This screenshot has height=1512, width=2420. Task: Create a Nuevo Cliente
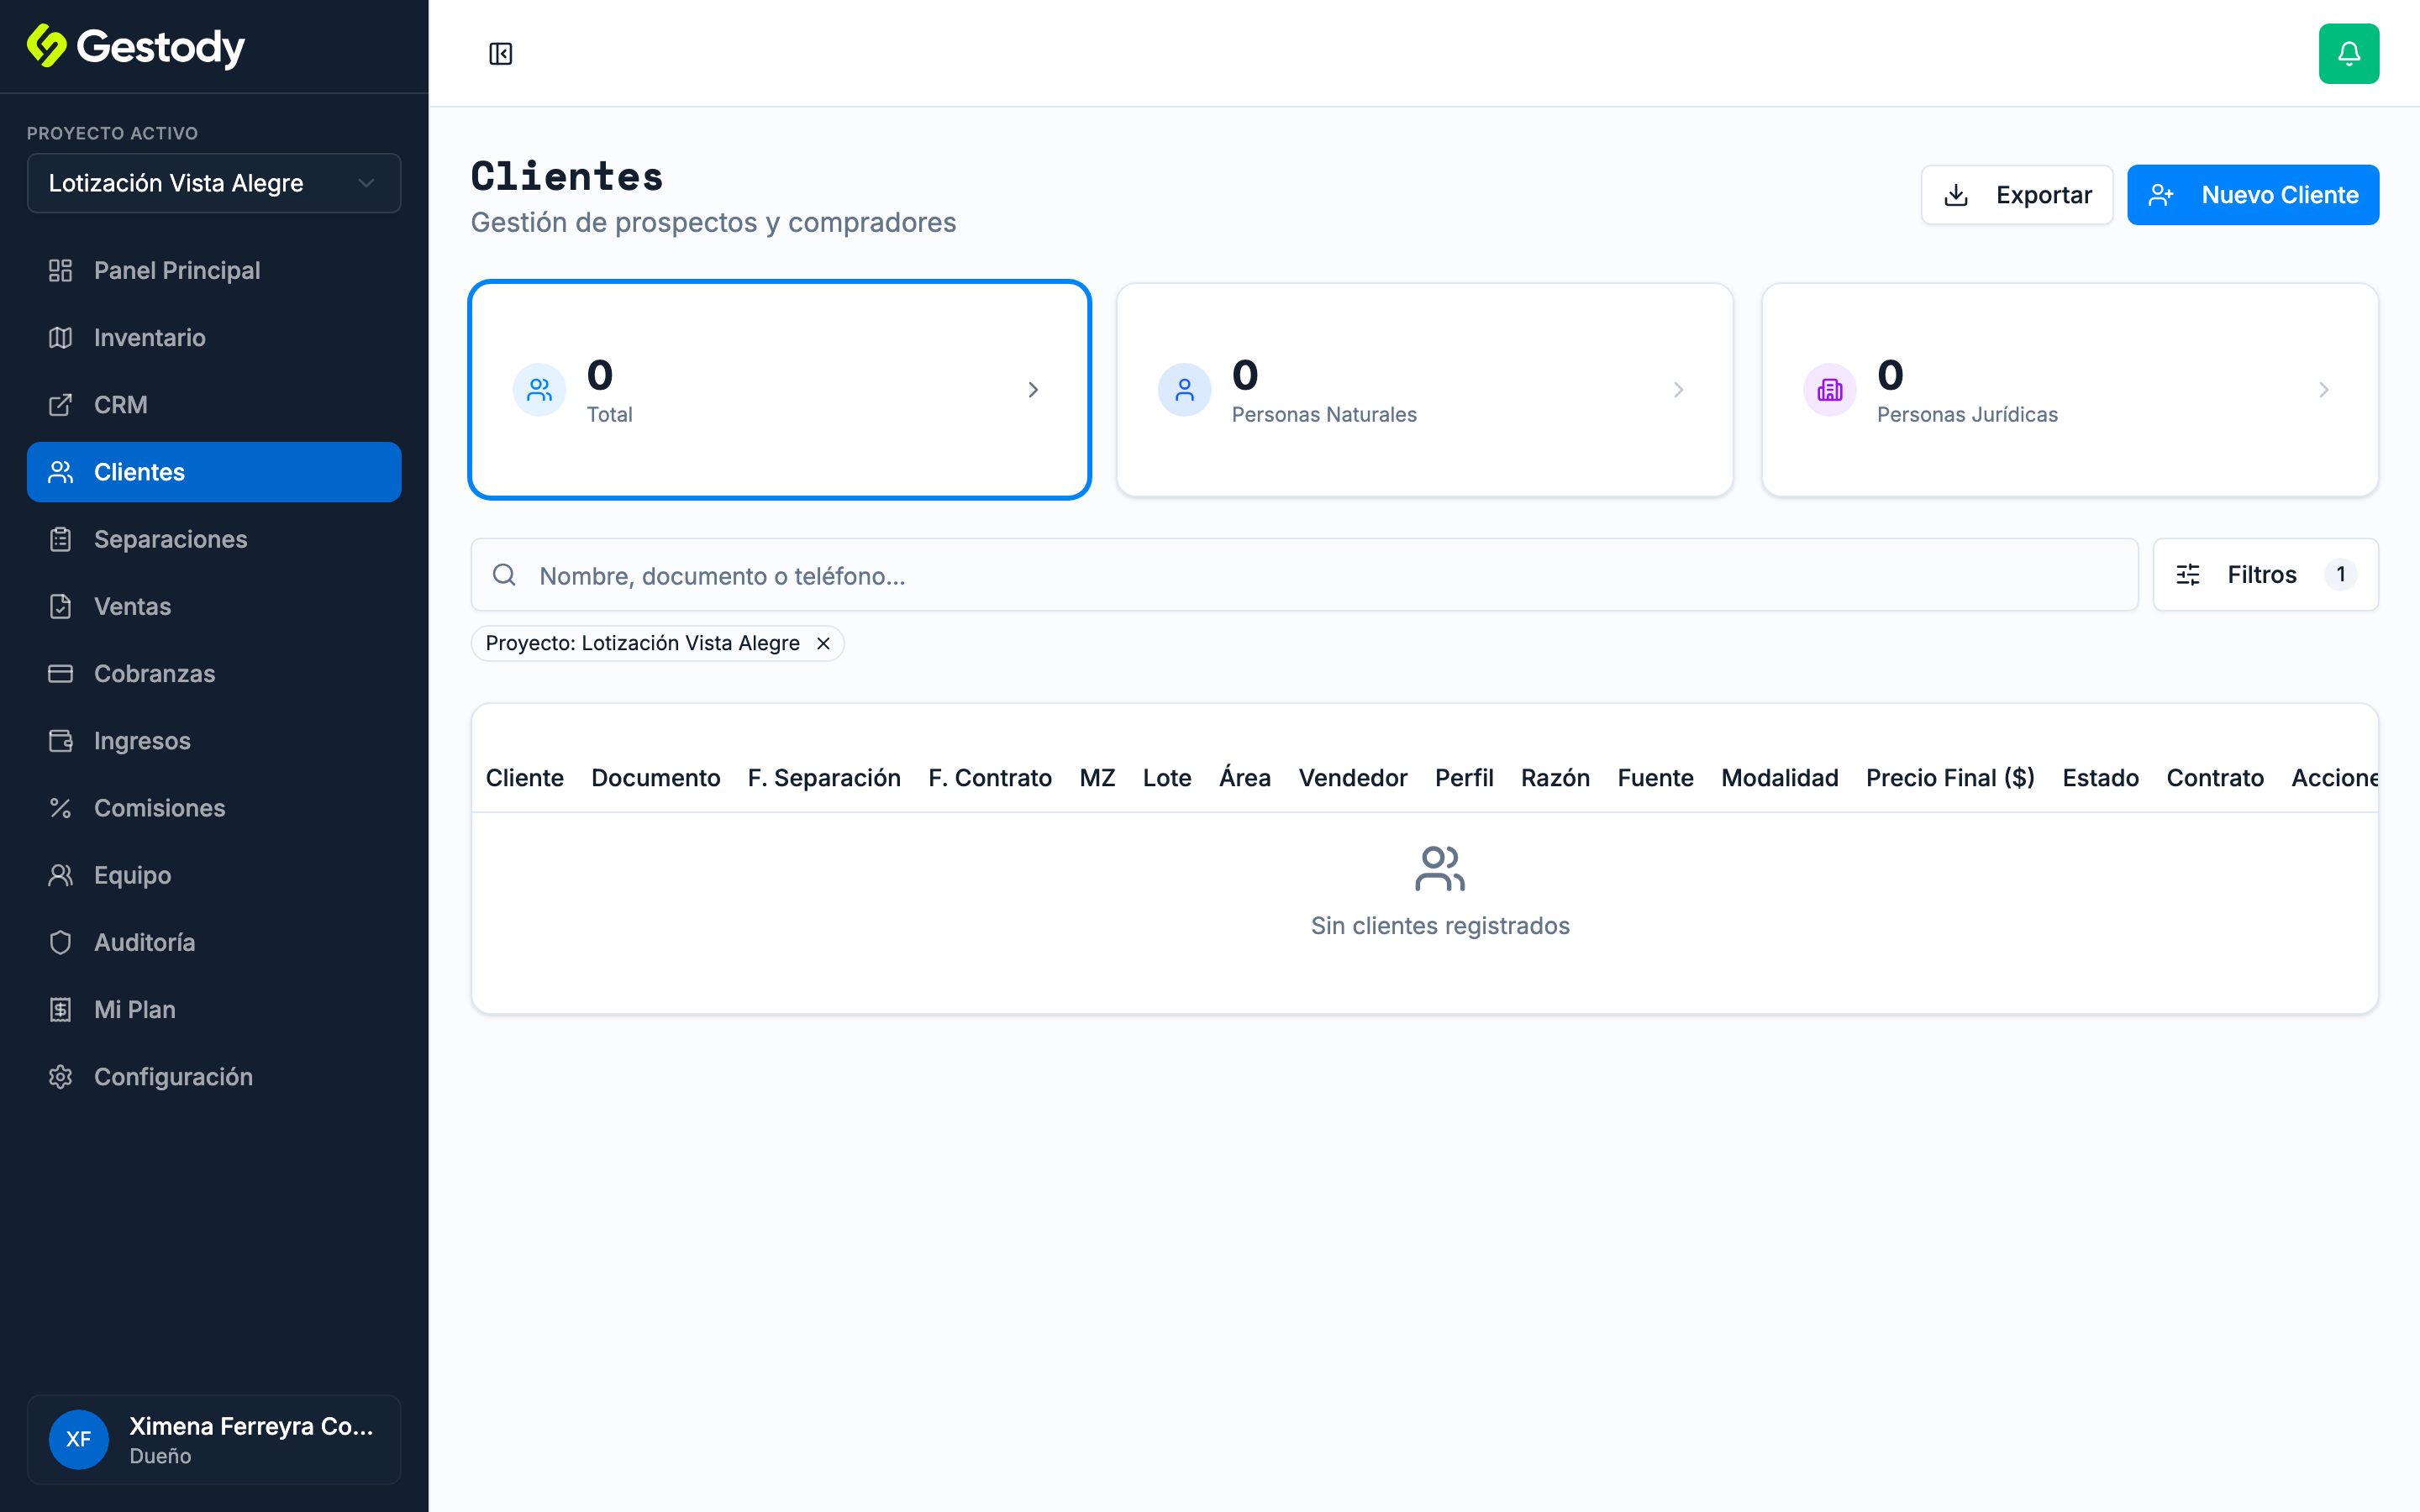(2252, 195)
